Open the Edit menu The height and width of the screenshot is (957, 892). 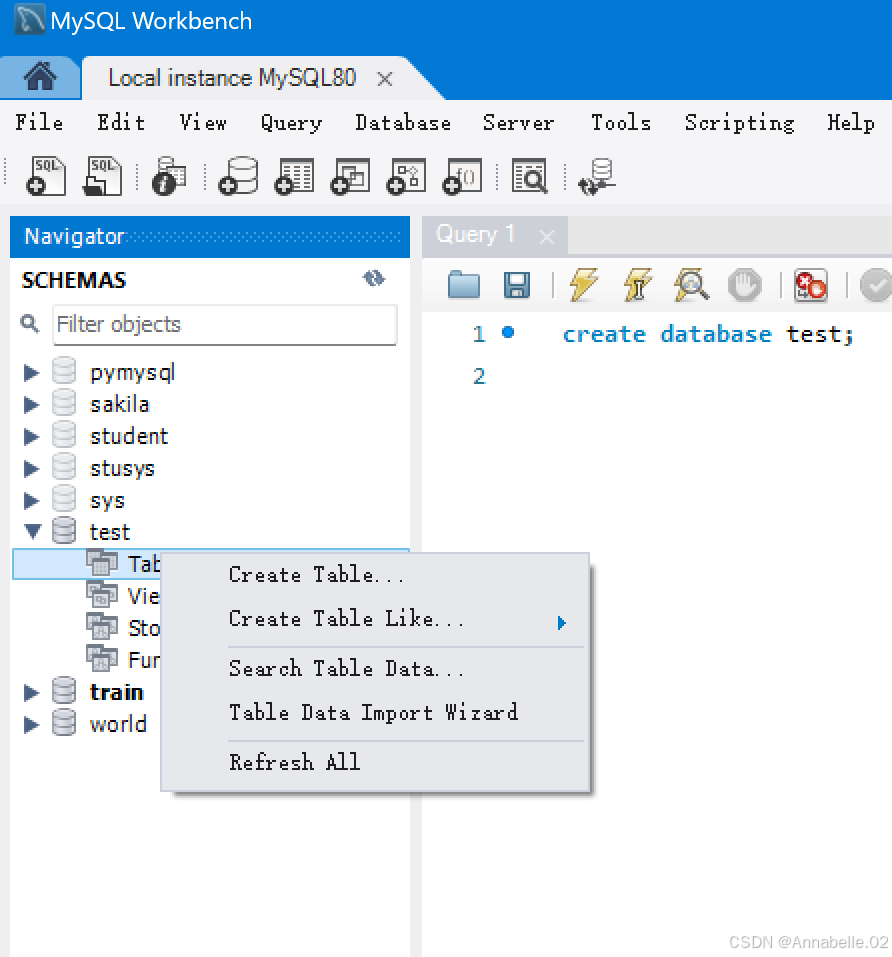pyautogui.click(x=121, y=123)
